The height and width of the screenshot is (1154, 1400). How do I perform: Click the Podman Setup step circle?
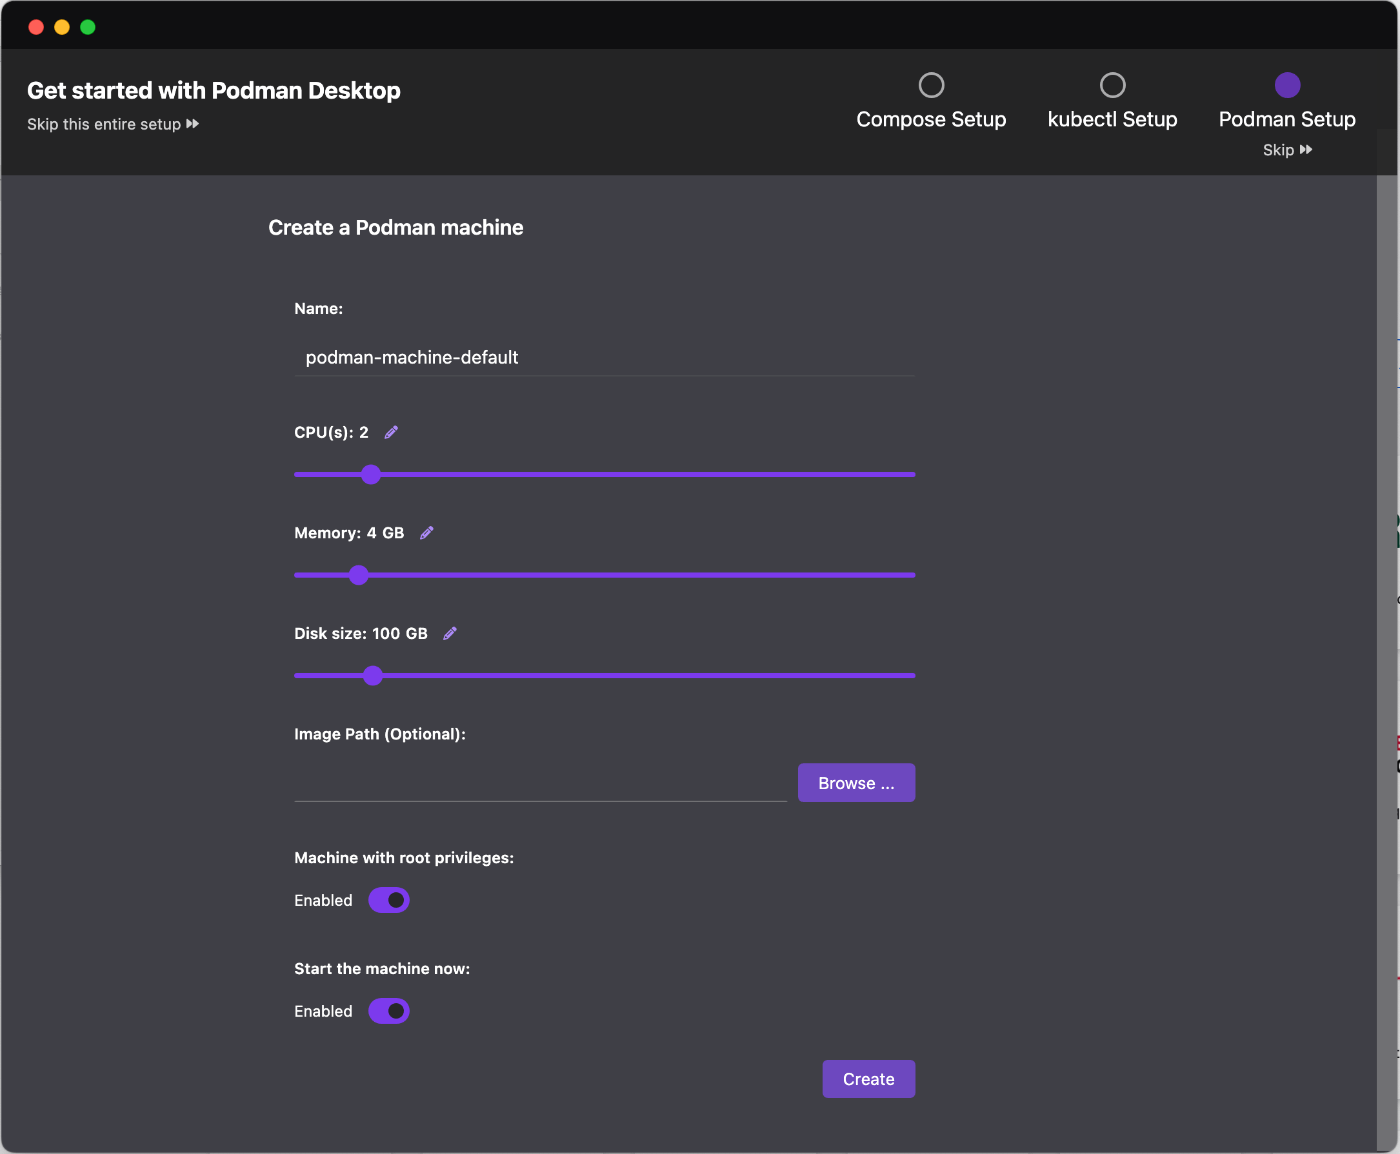pyautogui.click(x=1287, y=85)
